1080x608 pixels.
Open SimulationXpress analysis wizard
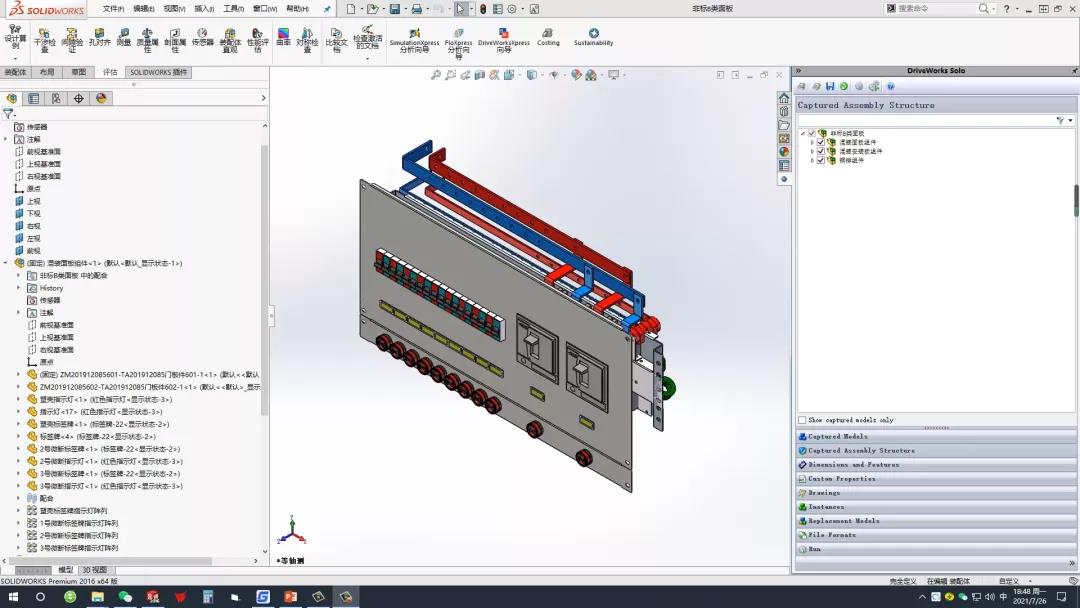[414, 40]
